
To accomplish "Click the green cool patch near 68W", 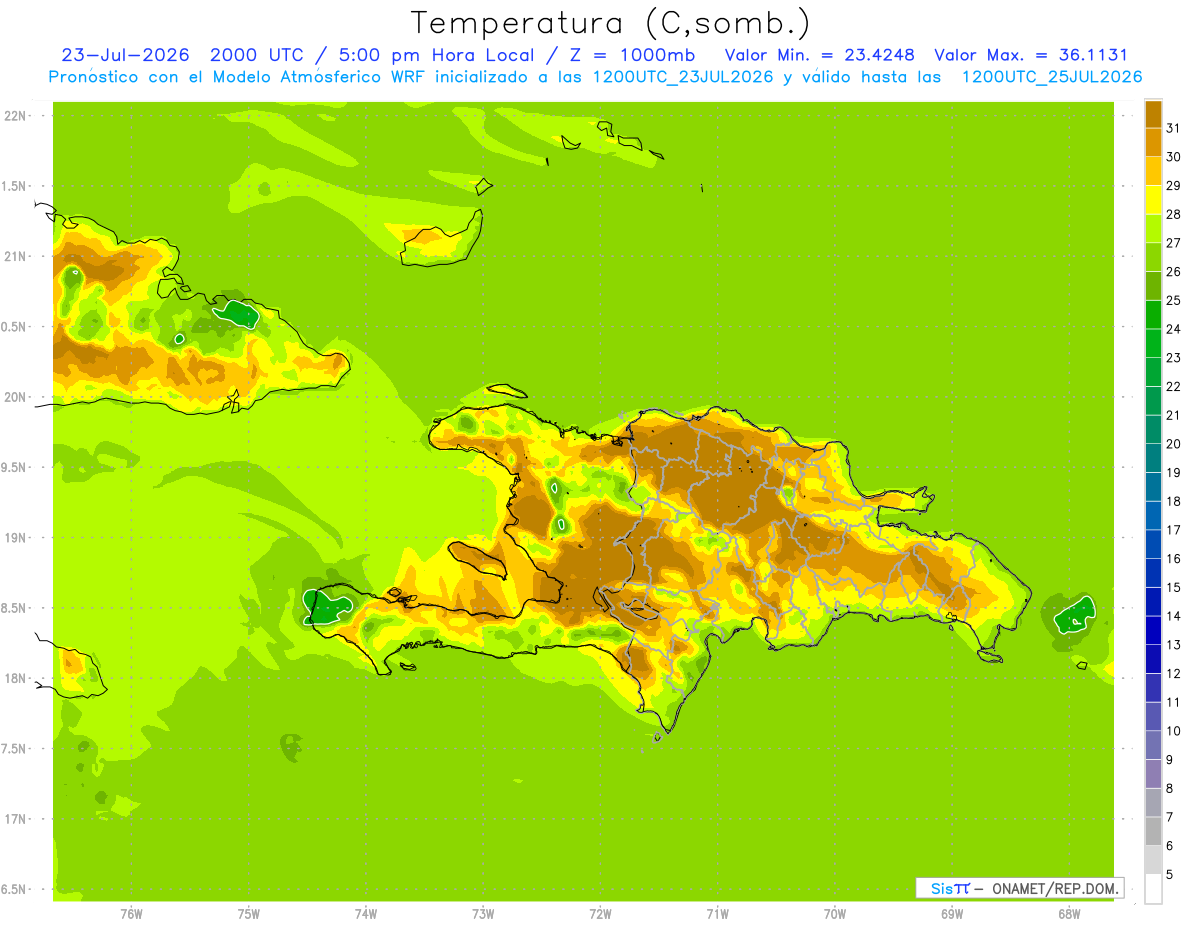I will pos(1075,615).
